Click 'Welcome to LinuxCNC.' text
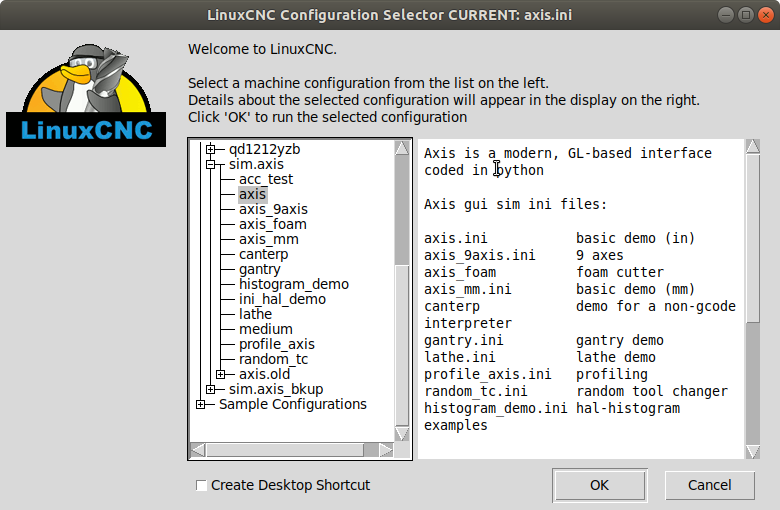This screenshot has width=780, height=510. click(262, 49)
